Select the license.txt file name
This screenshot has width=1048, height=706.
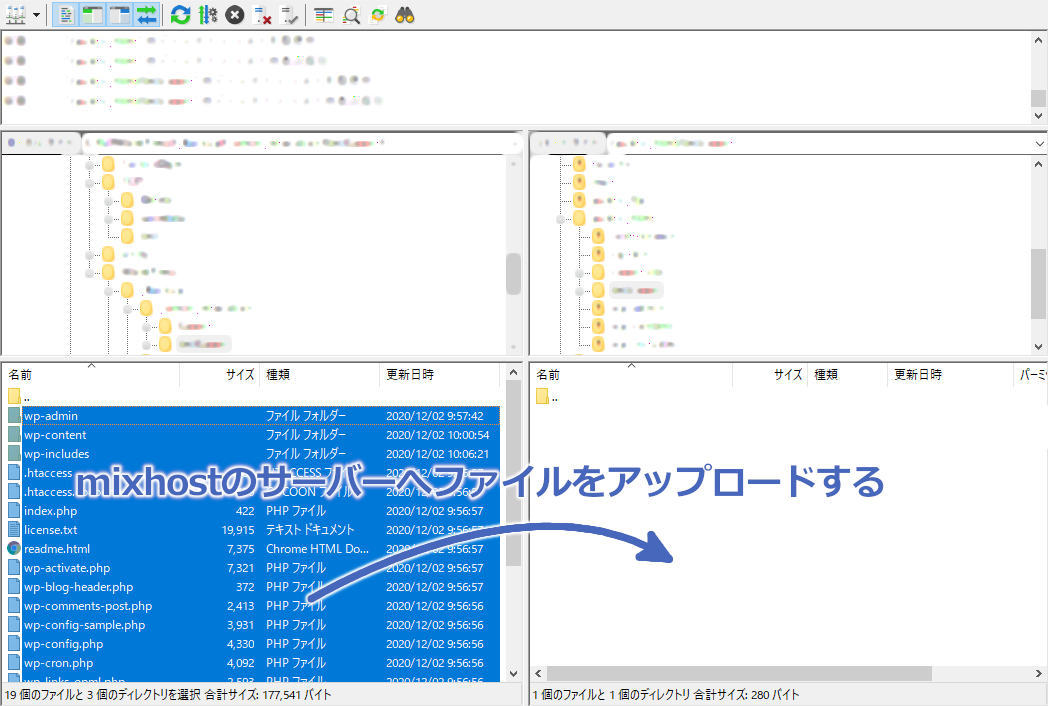tap(51, 530)
